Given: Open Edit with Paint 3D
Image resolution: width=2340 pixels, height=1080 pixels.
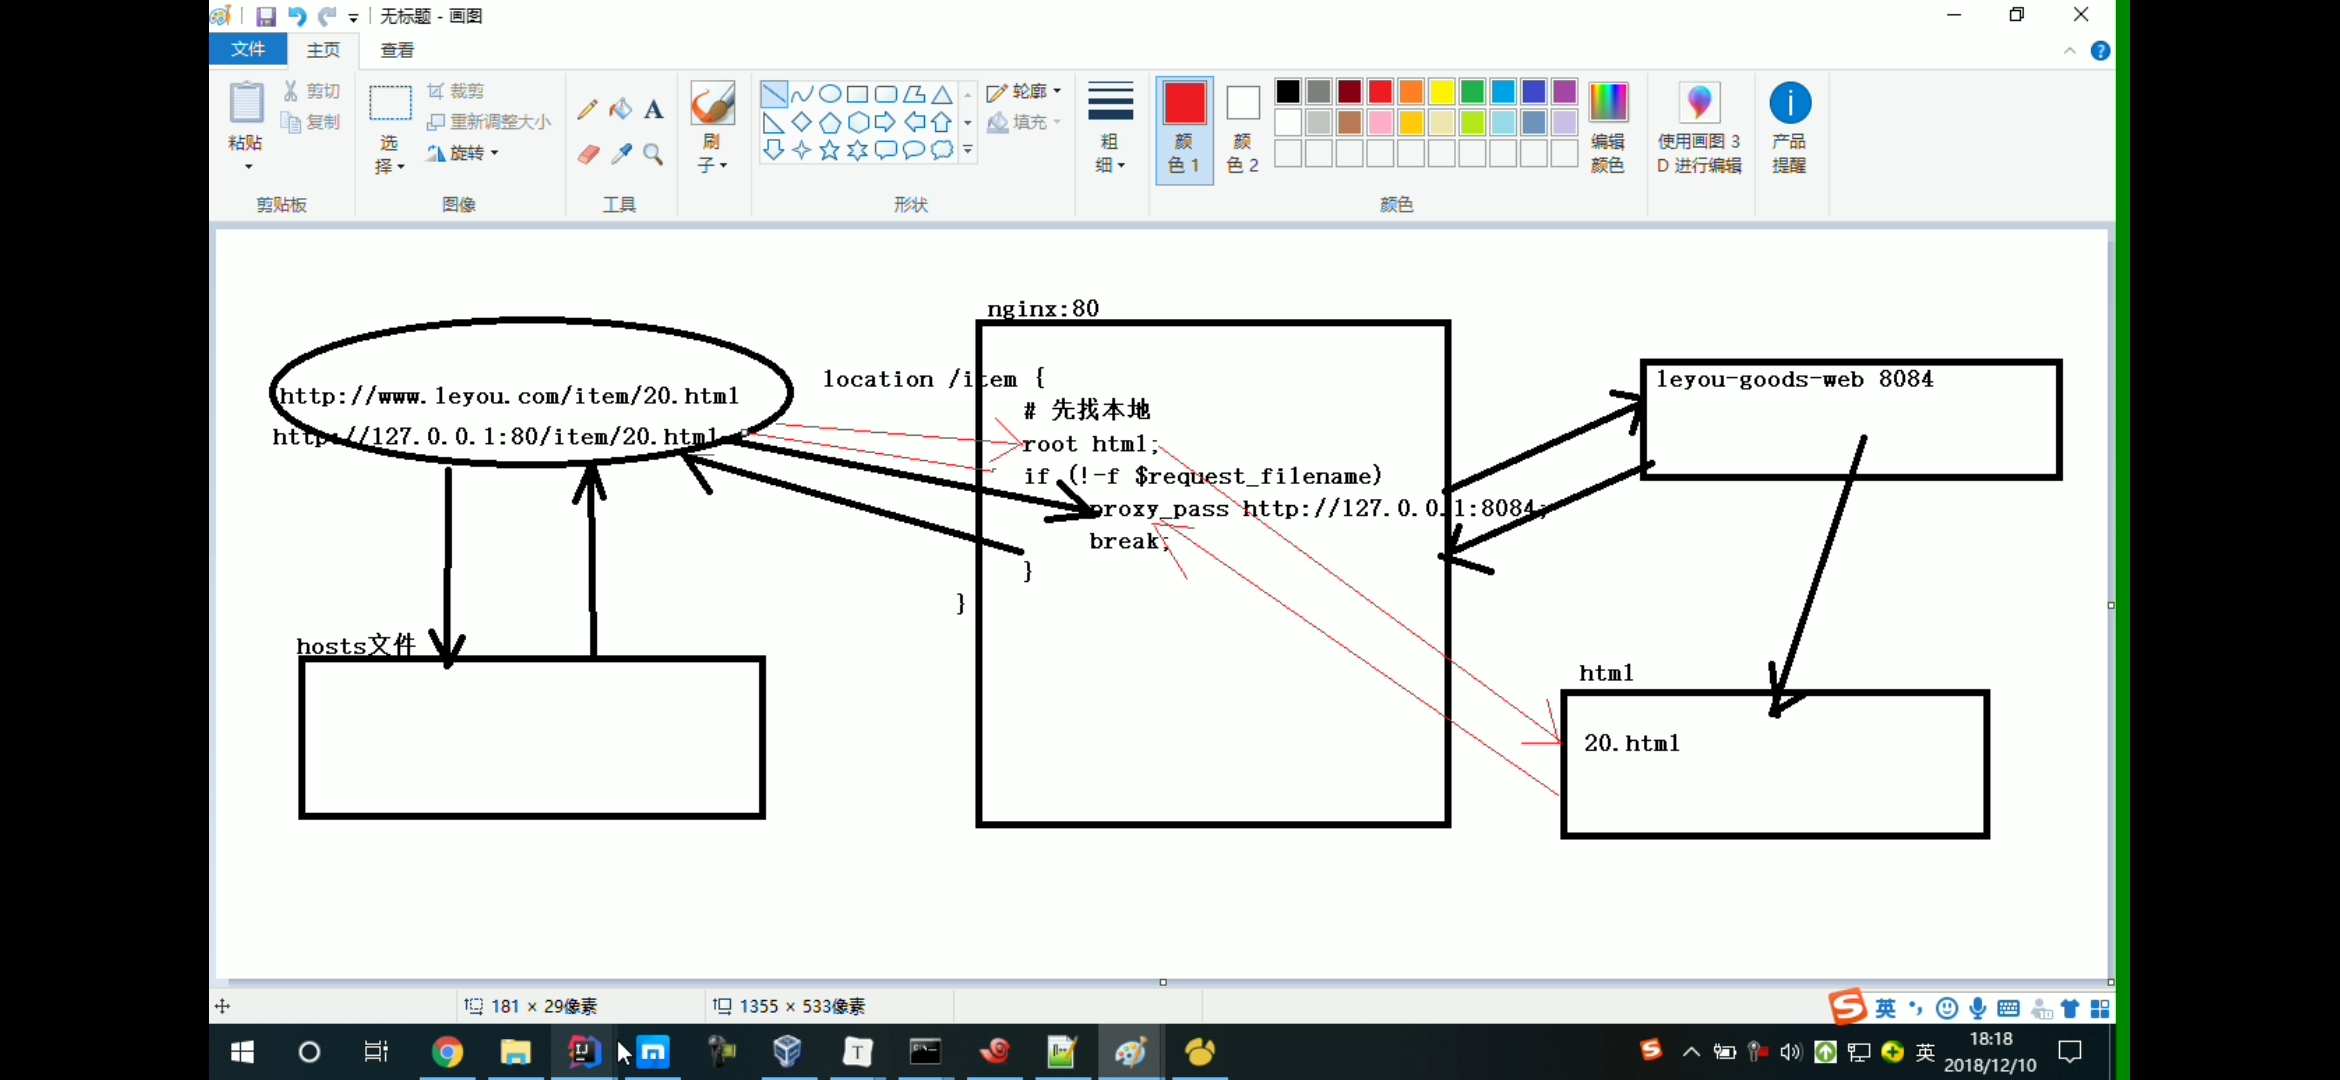Looking at the screenshot, I should [x=1699, y=128].
